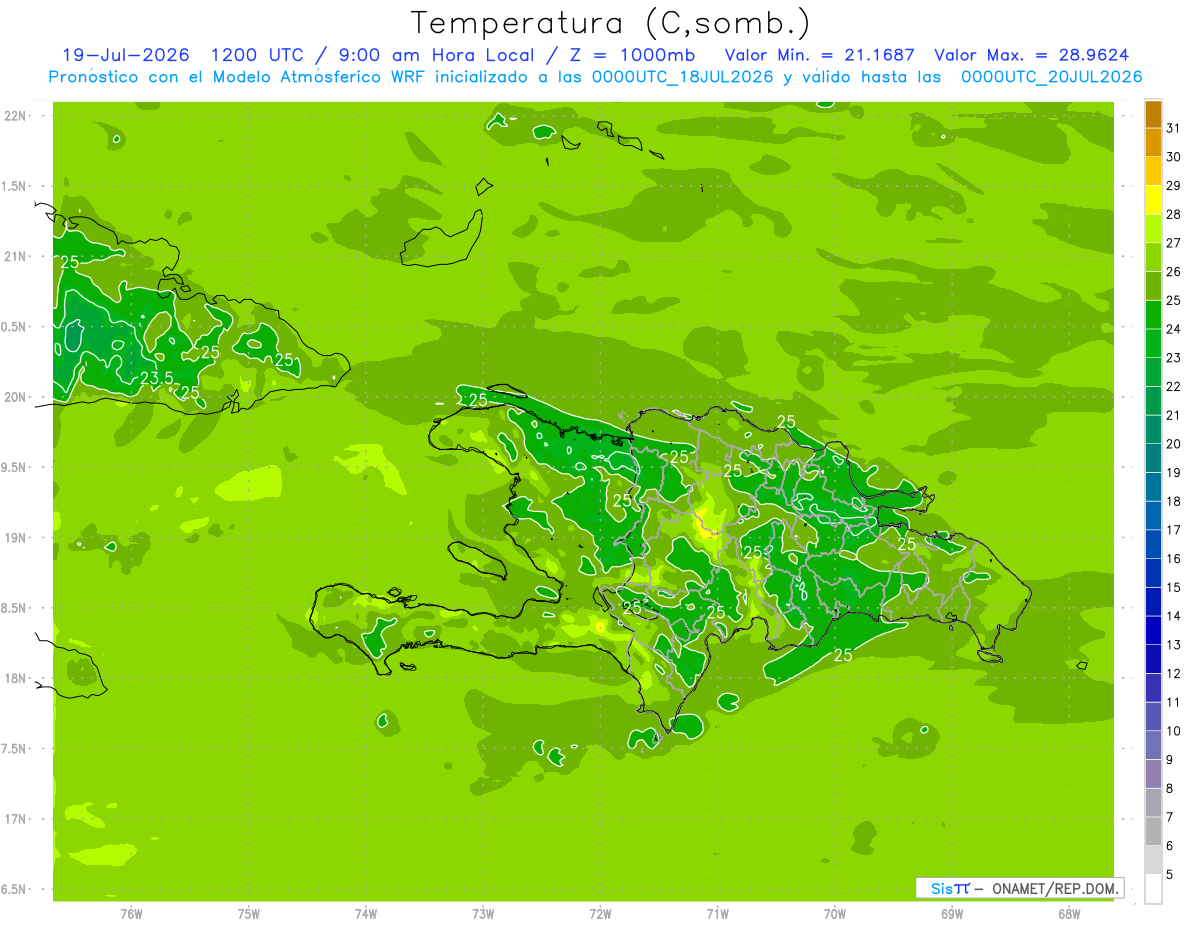Click 'Valor Max. = 28.9624' text
The image size is (1200, 927).
1032,55
